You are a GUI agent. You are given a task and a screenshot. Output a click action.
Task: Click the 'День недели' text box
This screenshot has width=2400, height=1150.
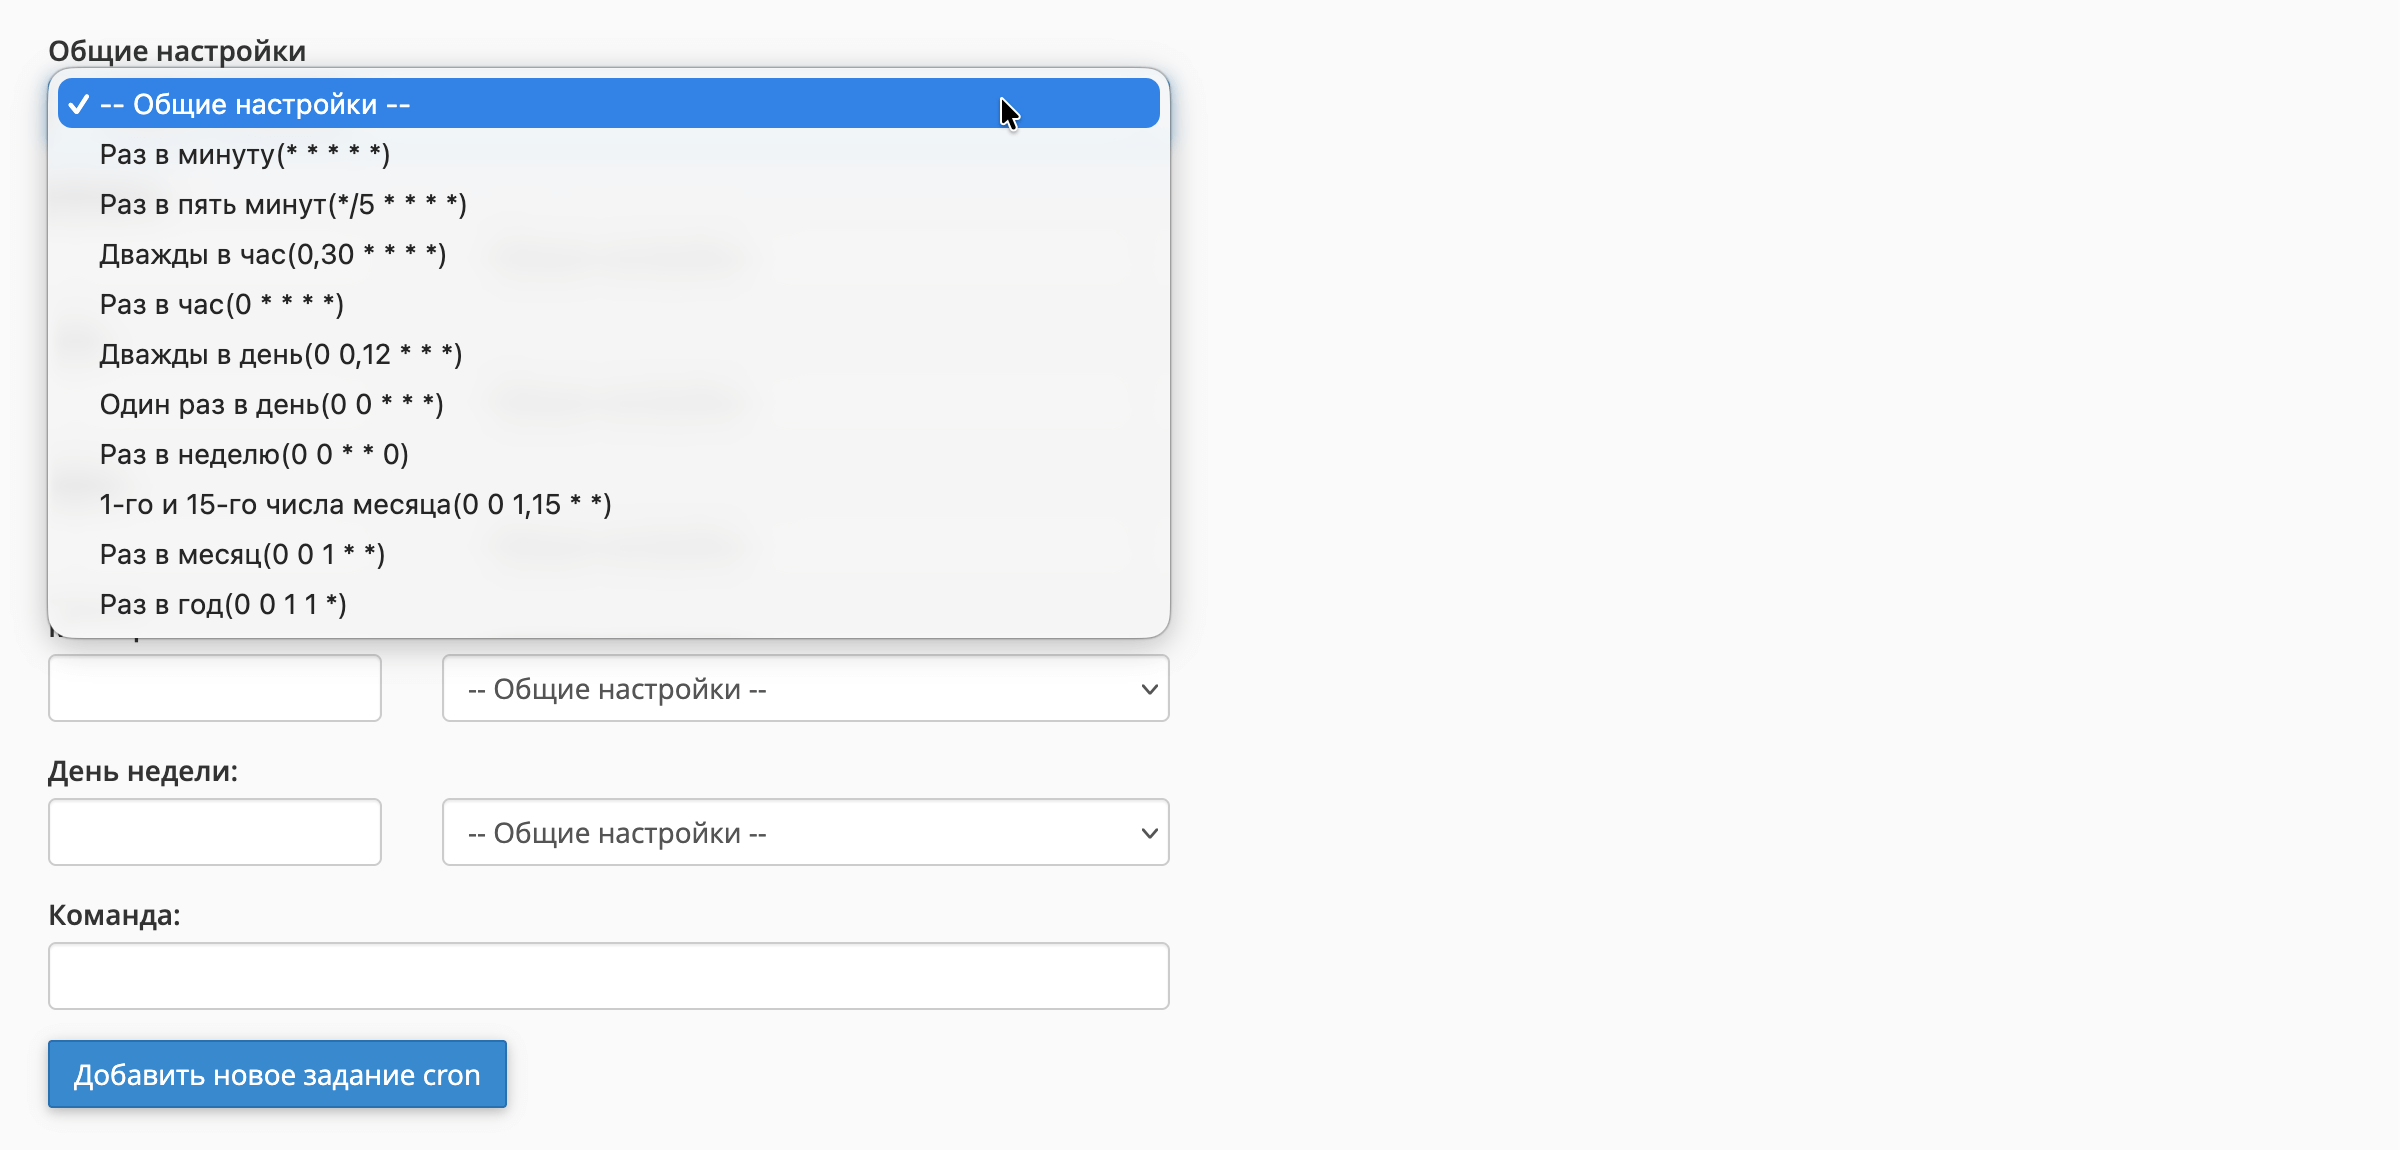(x=214, y=831)
